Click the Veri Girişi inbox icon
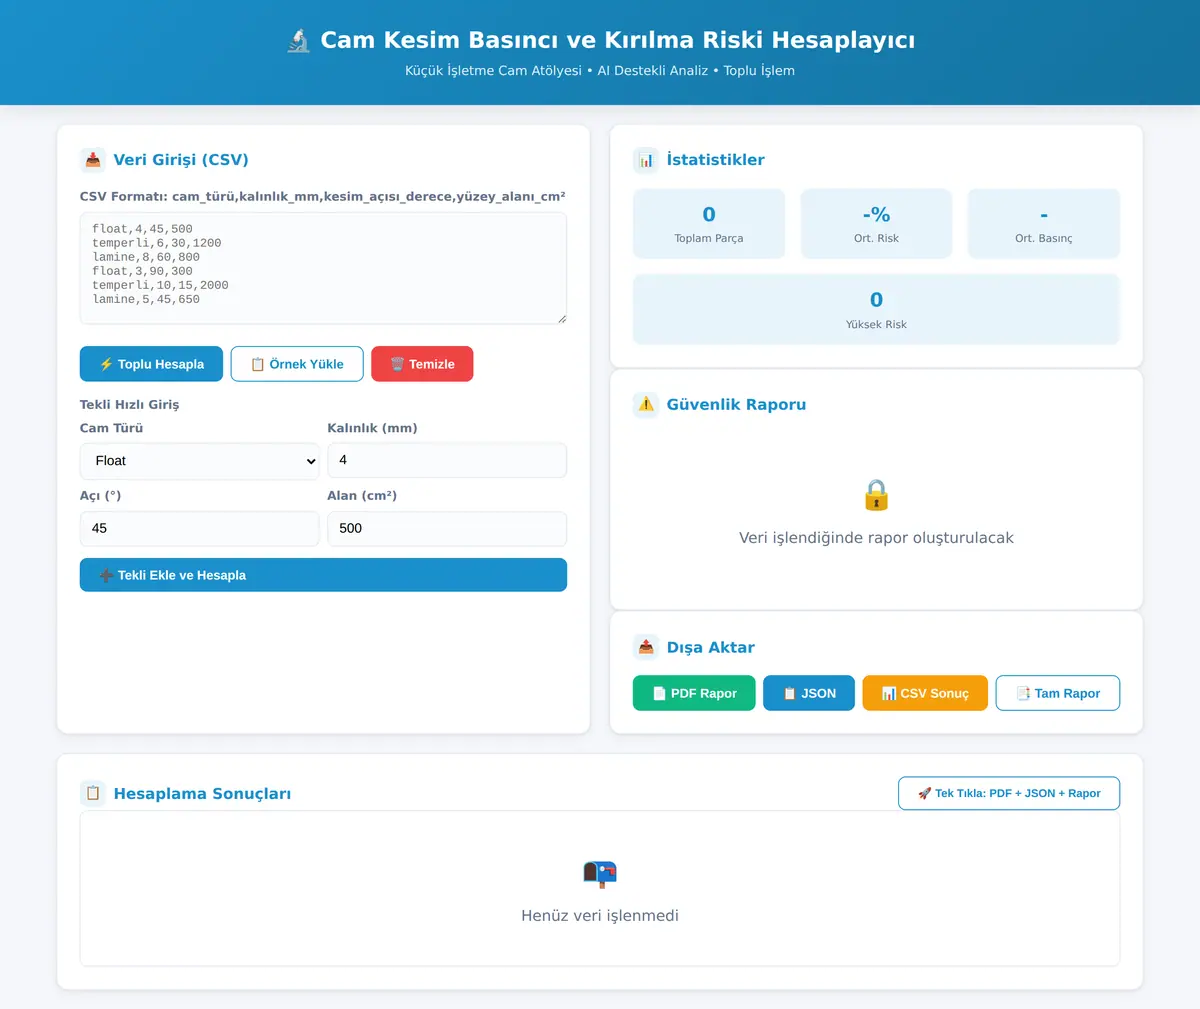The image size is (1200, 1009). 93,160
